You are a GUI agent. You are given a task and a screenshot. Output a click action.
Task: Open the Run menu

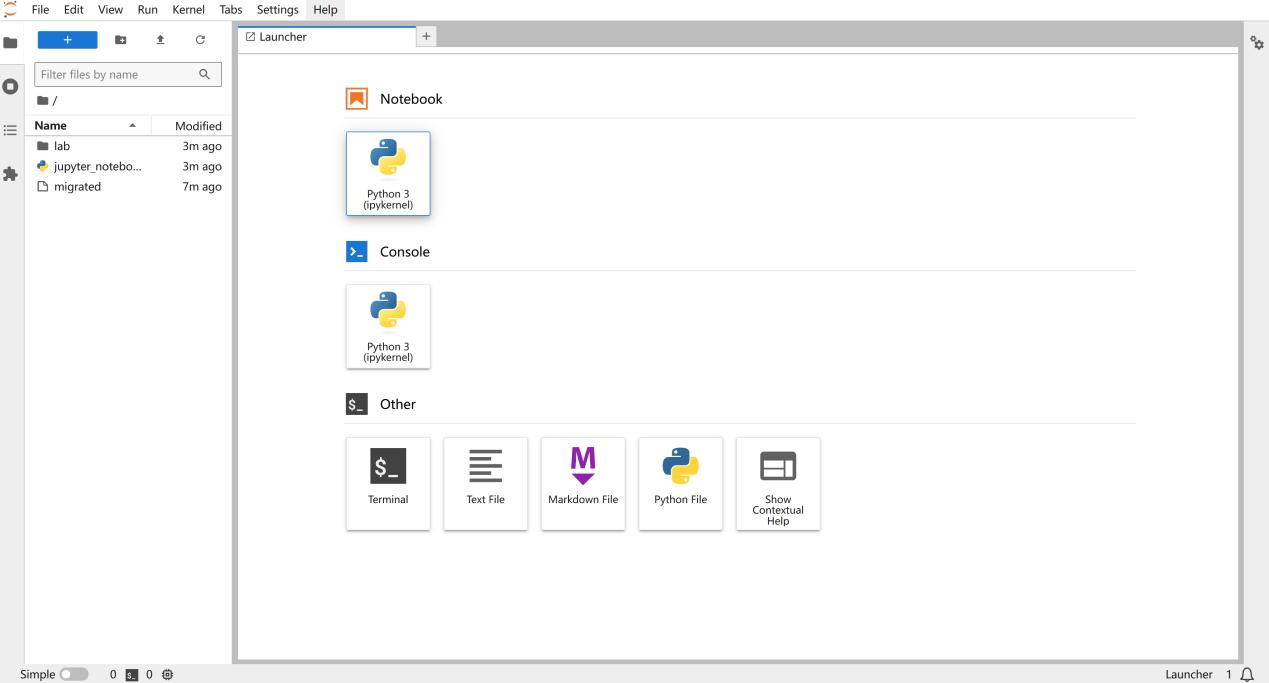point(148,9)
